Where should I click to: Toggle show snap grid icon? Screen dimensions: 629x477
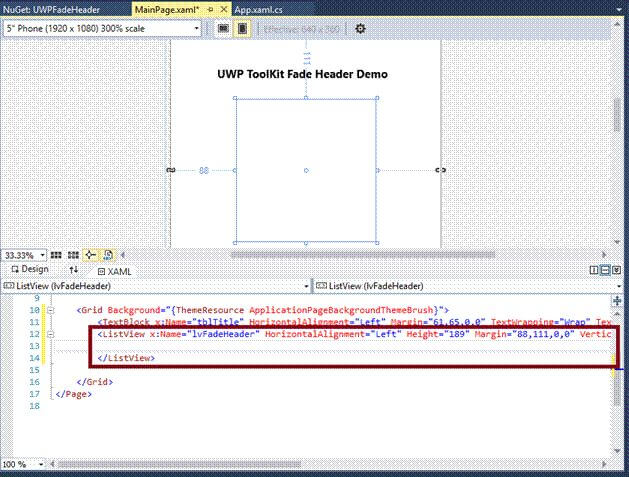tap(56, 255)
